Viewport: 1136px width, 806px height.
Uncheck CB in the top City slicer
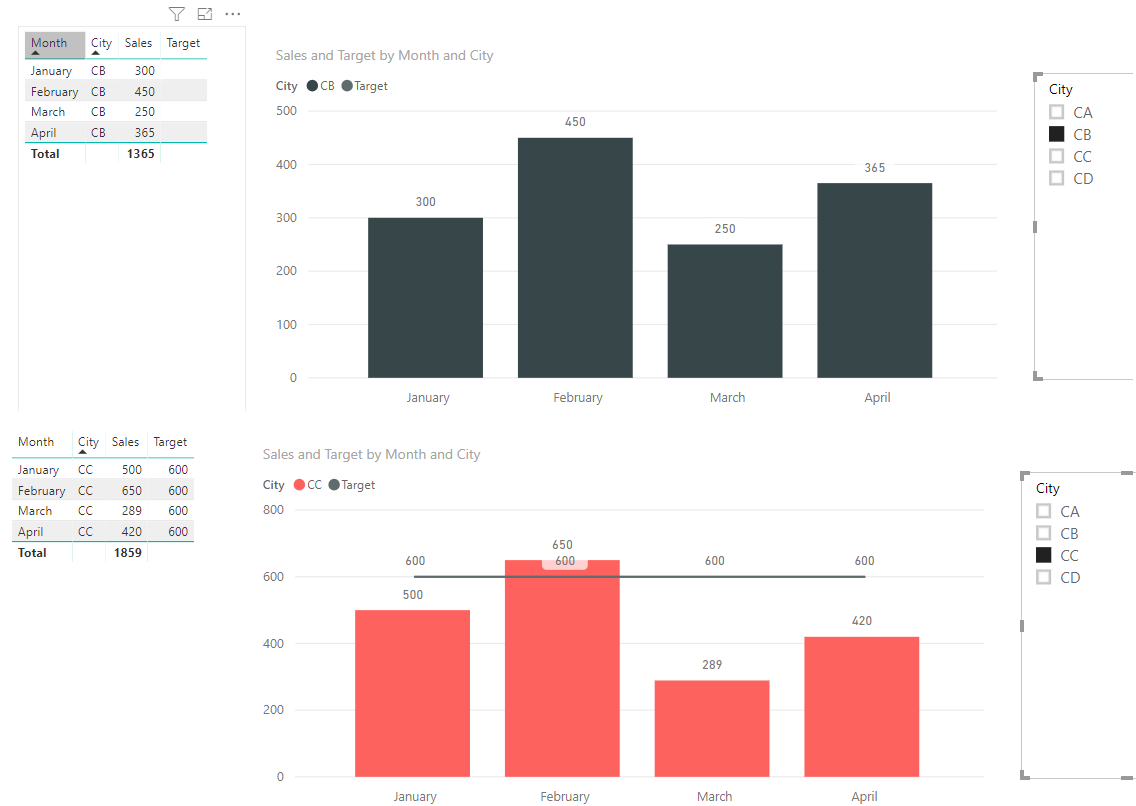1056,134
